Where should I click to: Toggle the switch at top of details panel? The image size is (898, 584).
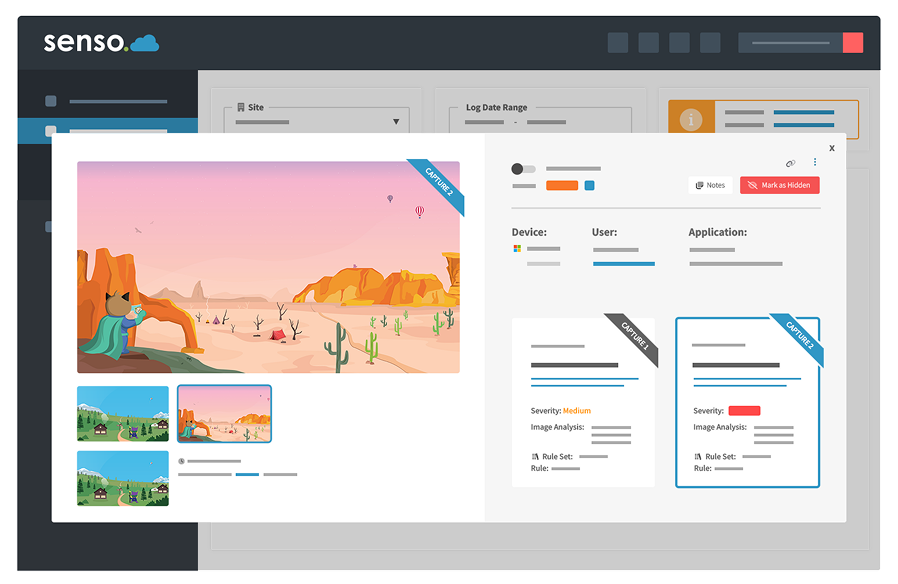click(x=523, y=169)
